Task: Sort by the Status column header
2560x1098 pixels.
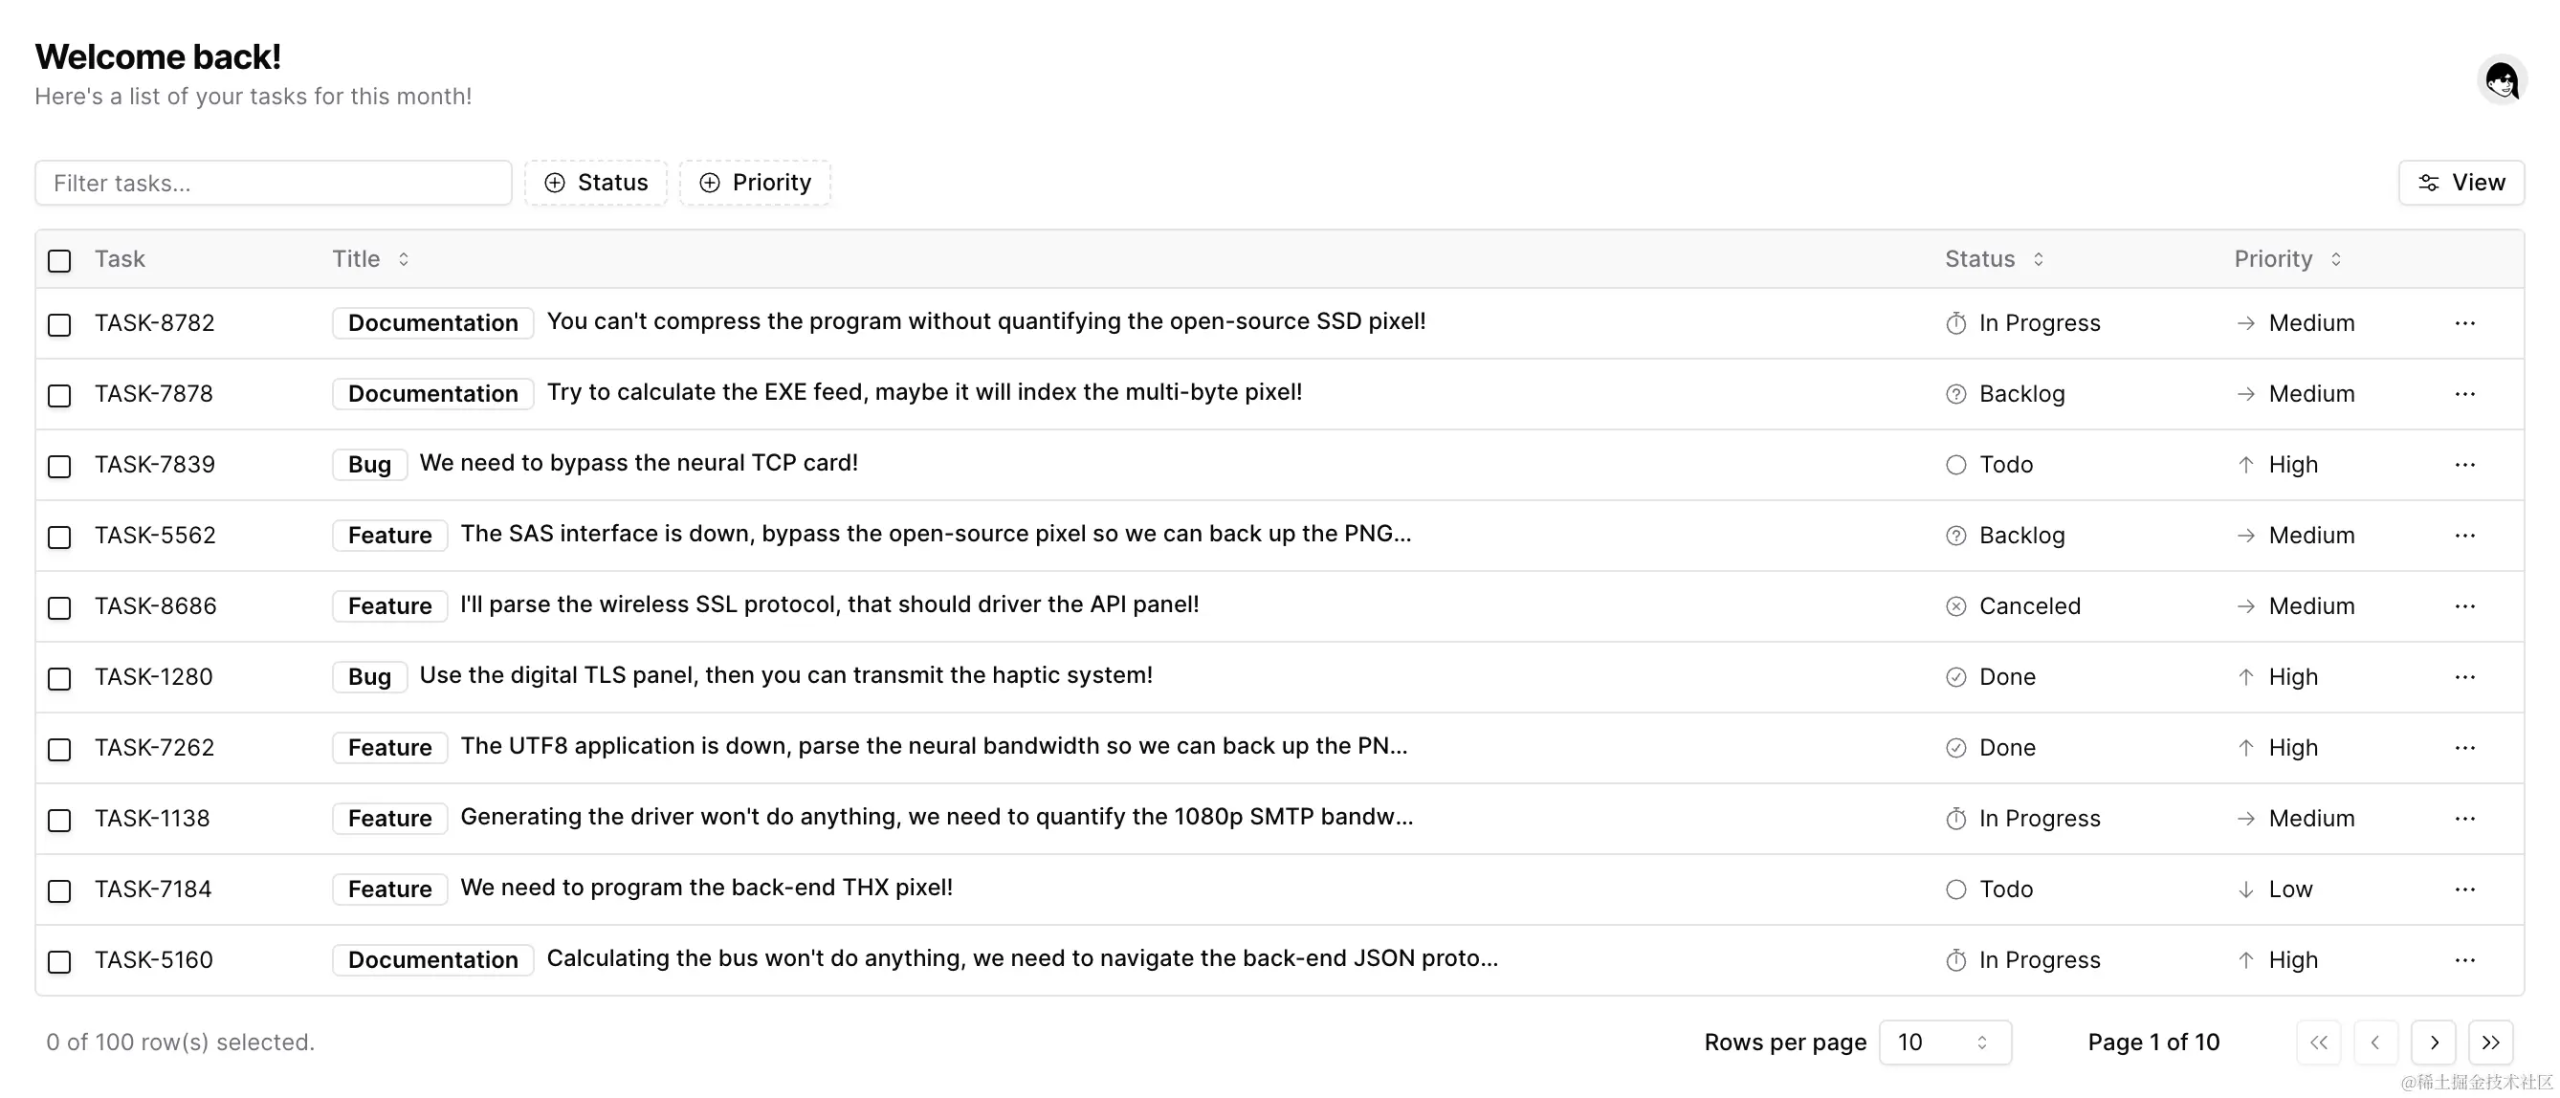Action: pyautogui.click(x=1993, y=259)
